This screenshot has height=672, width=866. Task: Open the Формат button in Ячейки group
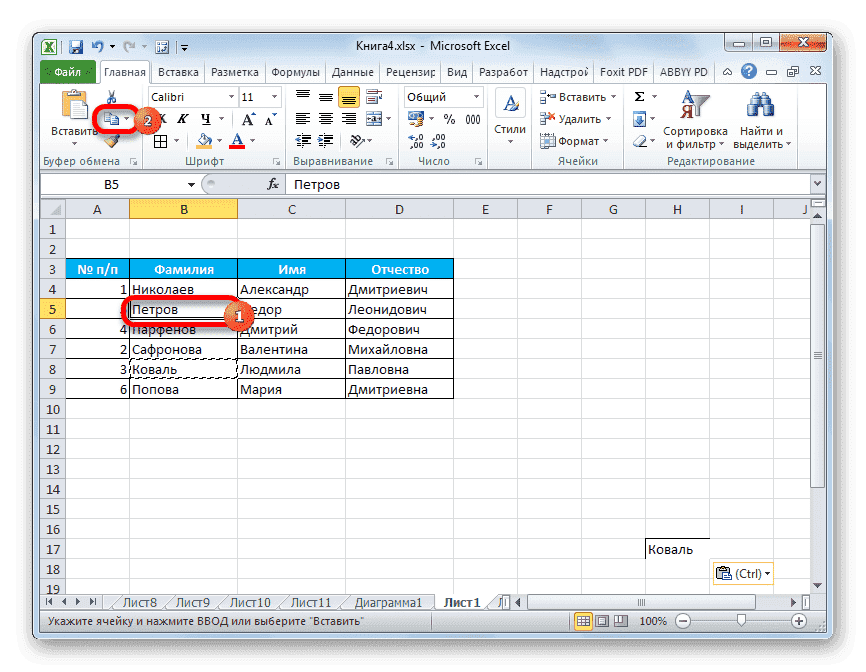pyautogui.click(x=579, y=140)
